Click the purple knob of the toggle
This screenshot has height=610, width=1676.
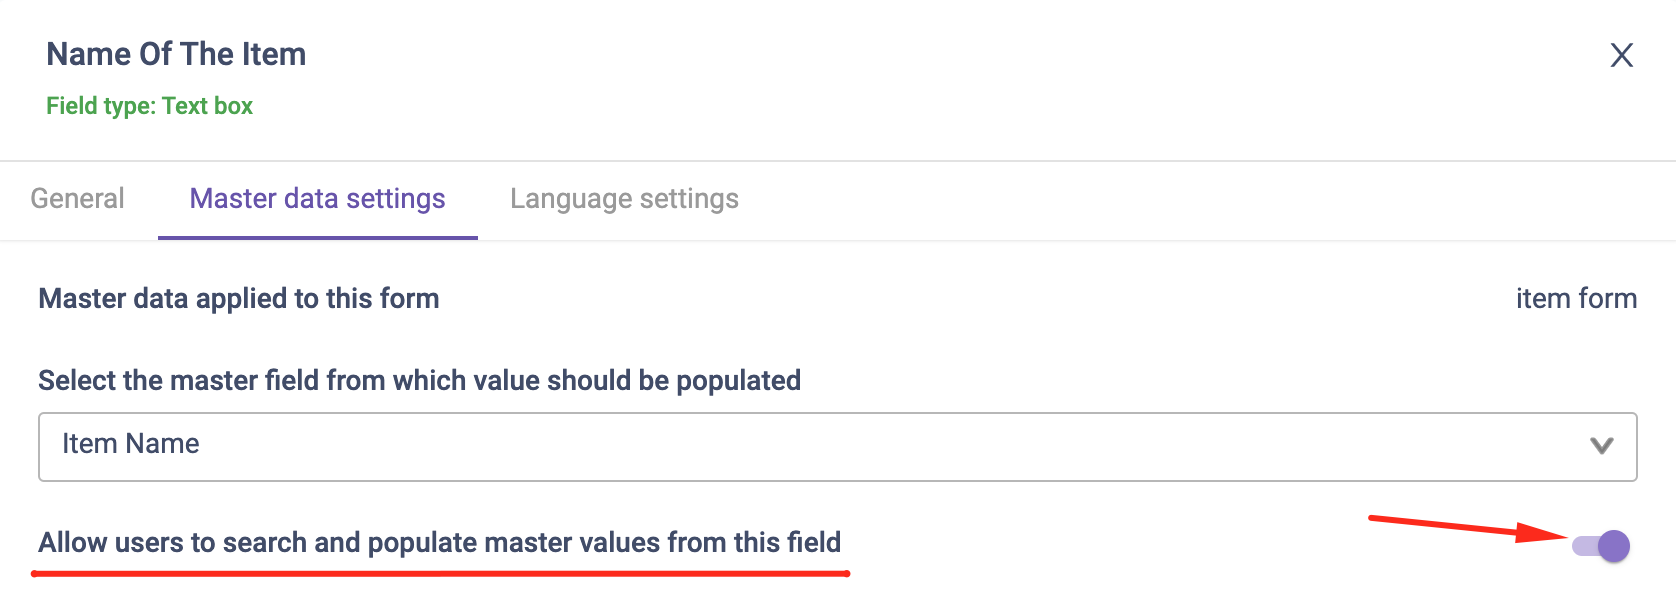pos(1613,546)
